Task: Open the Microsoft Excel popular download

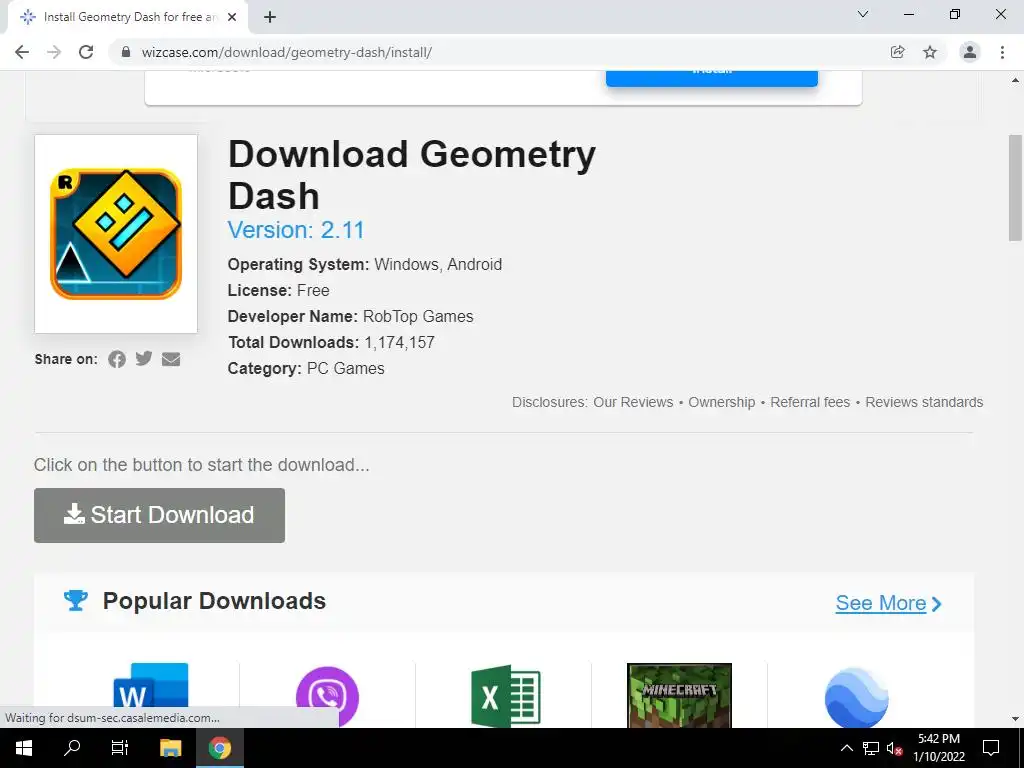Action: 505,696
